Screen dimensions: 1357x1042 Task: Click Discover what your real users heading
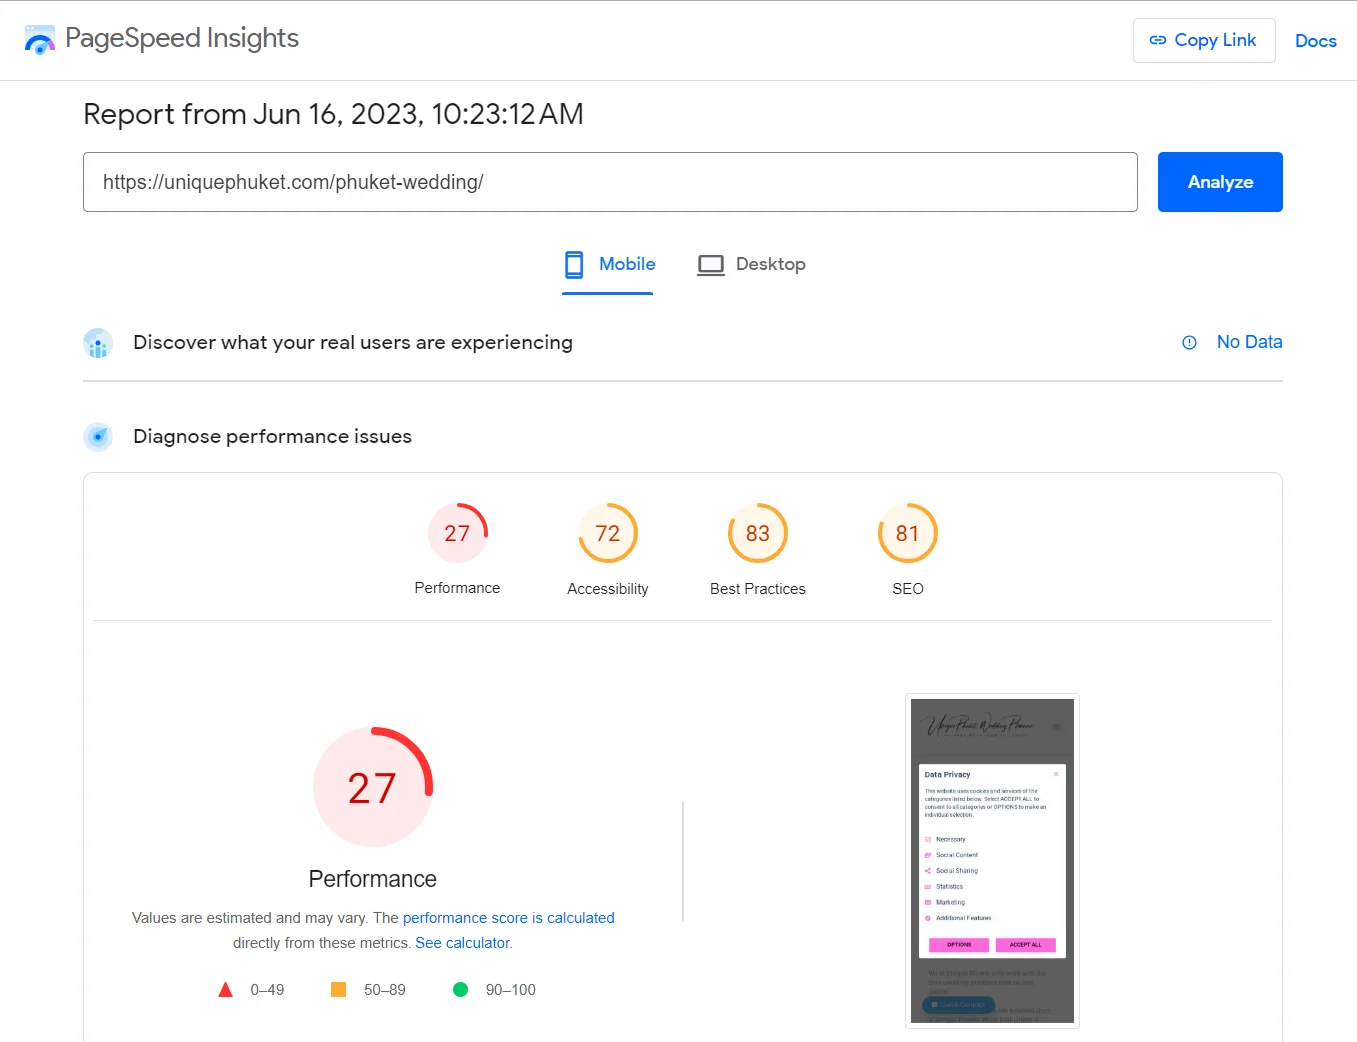click(353, 343)
